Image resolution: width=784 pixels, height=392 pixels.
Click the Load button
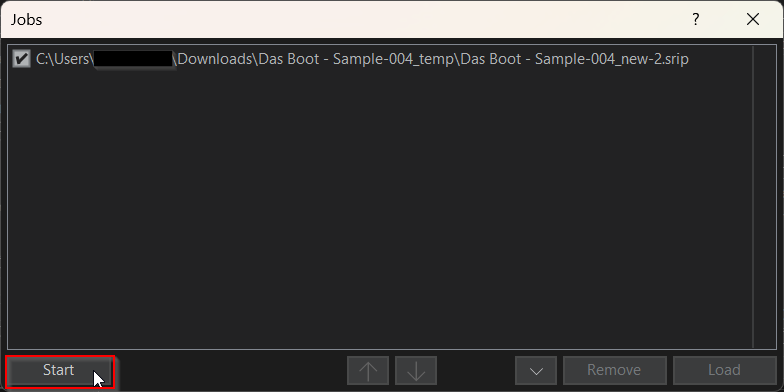click(724, 370)
